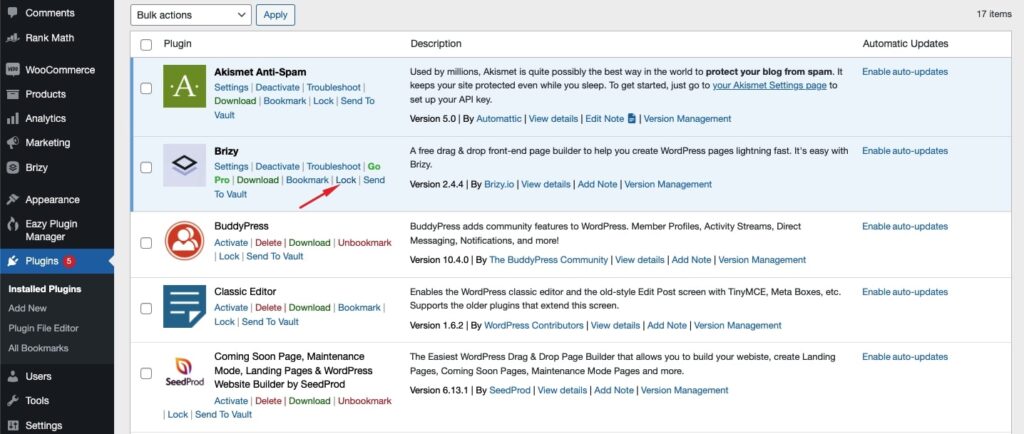
Task: Click the Products box icon
Action: tap(12, 94)
